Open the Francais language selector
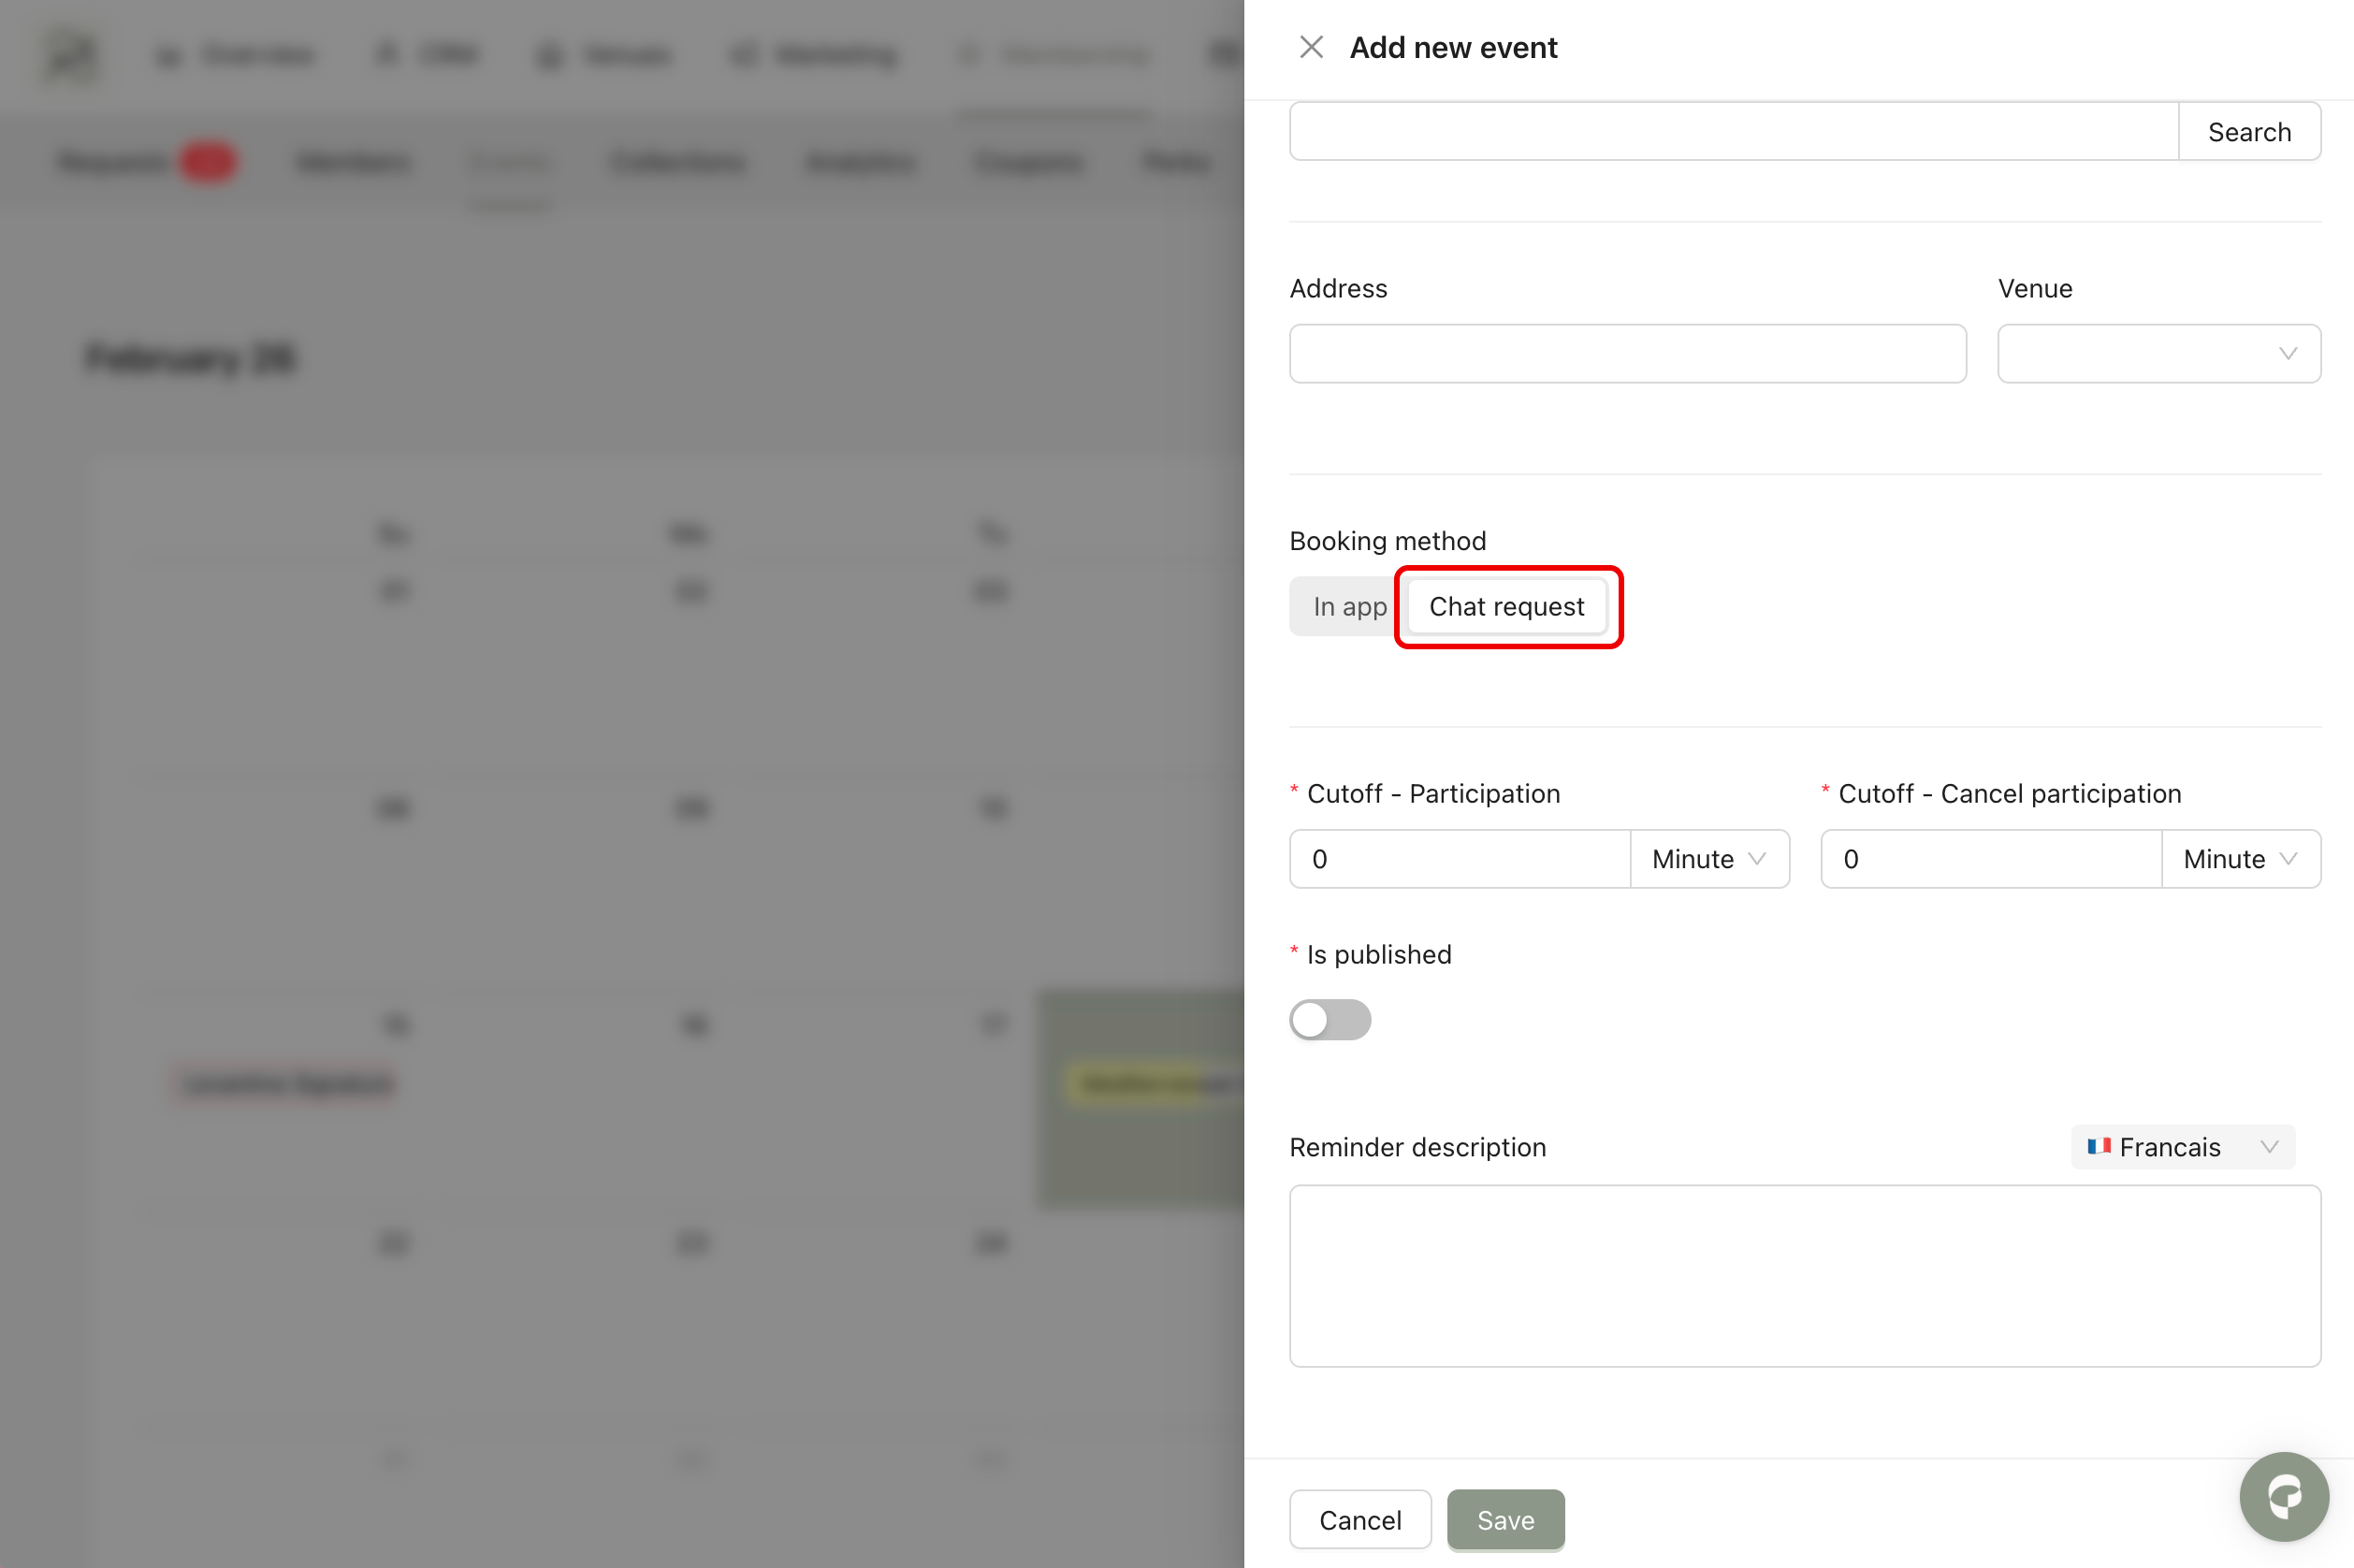Image resolution: width=2354 pixels, height=1568 pixels. 2182,1147
